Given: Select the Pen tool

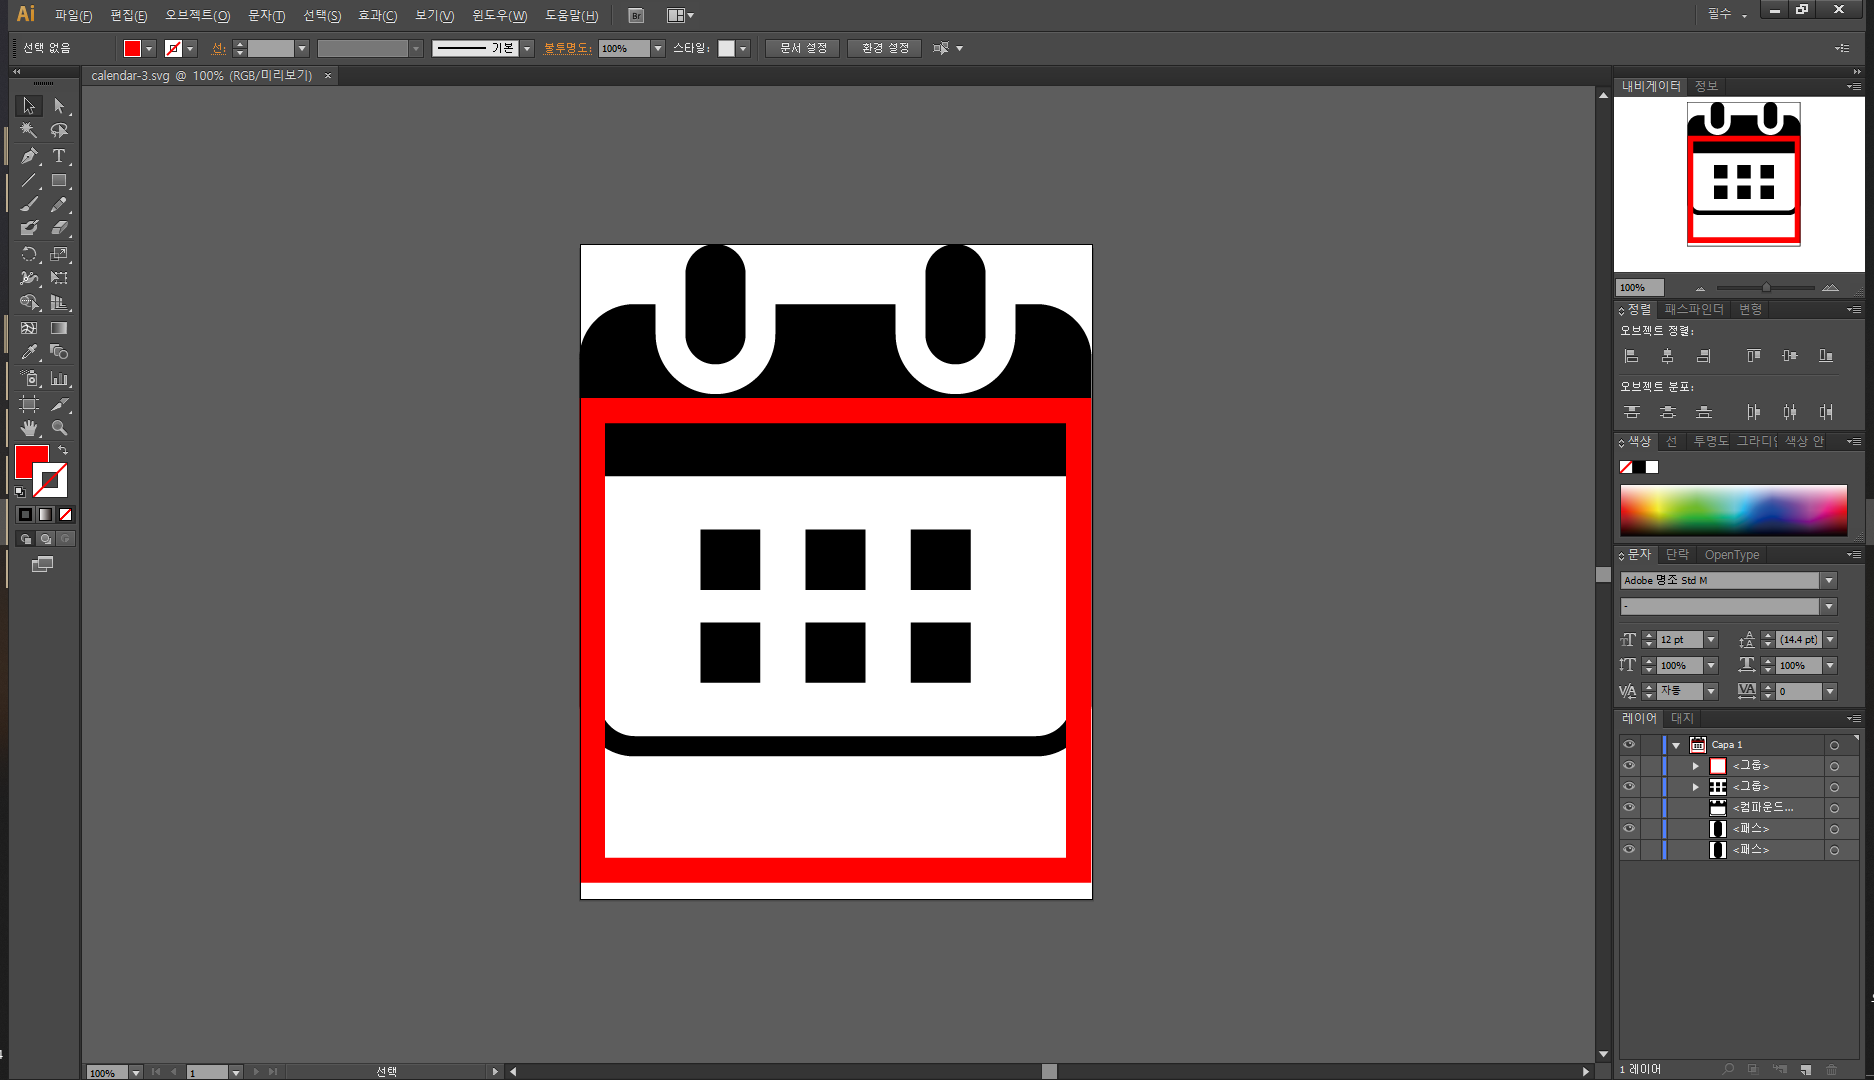Looking at the screenshot, I should point(29,156).
